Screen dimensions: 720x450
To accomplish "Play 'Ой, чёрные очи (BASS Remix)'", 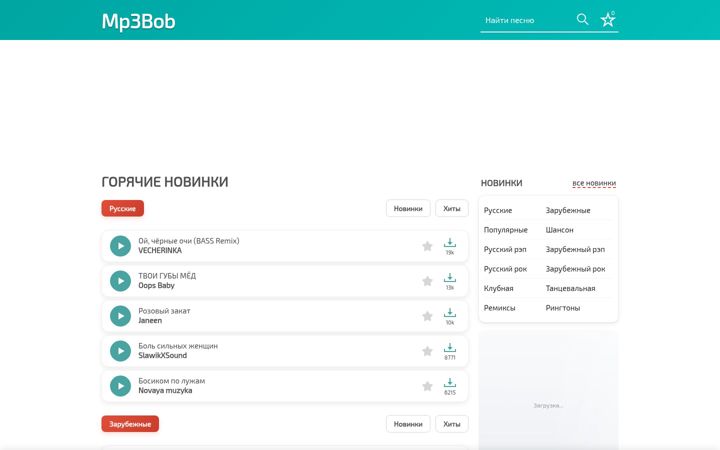I will [120, 246].
